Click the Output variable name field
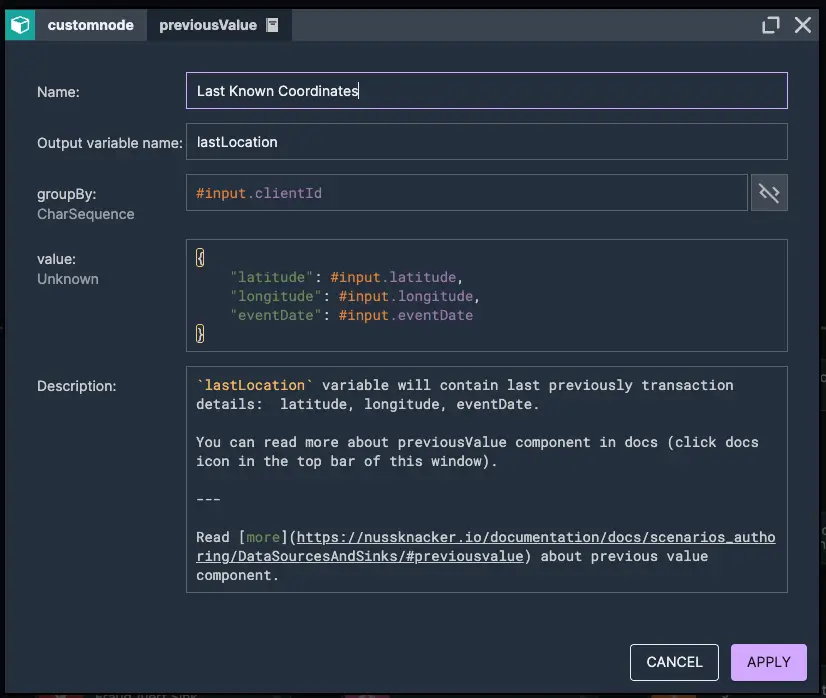The height and width of the screenshot is (698, 826). pyautogui.click(x=487, y=142)
